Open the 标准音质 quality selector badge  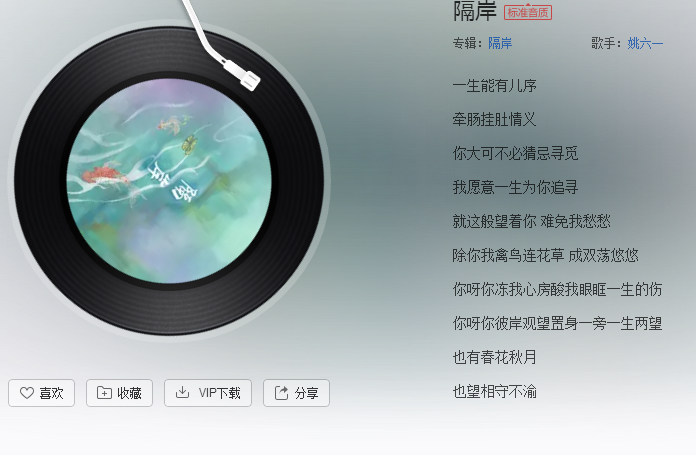pos(528,12)
